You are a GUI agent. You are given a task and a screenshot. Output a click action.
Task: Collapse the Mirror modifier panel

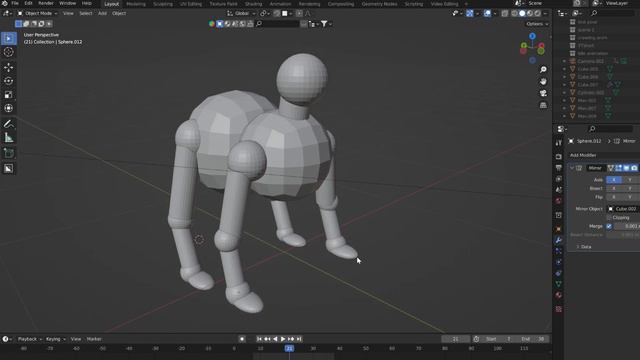tap(572, 168)
